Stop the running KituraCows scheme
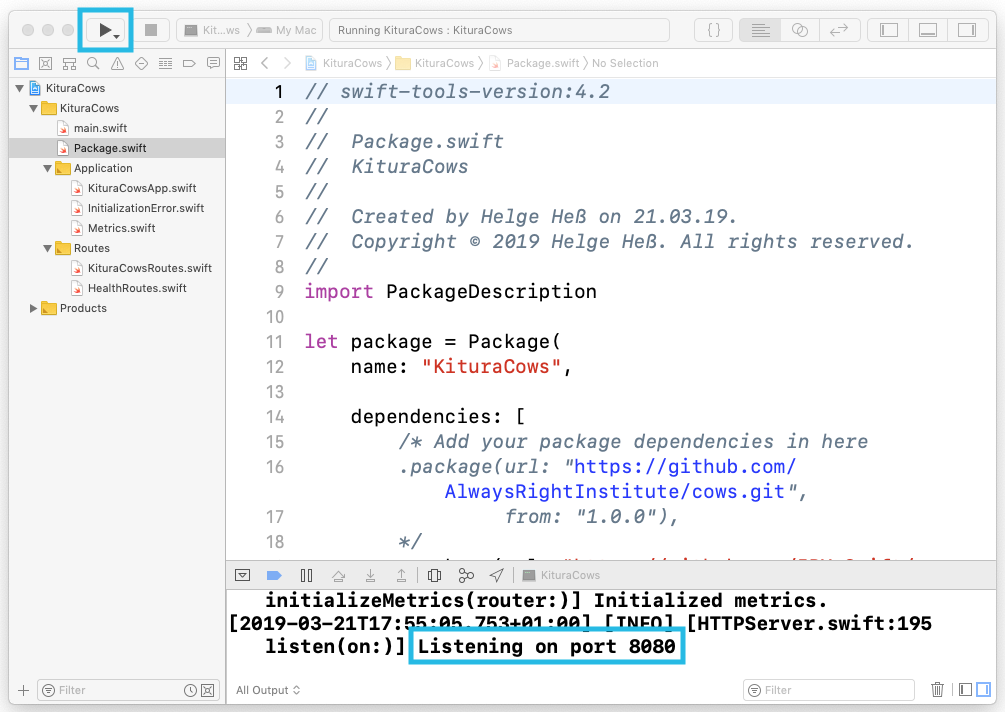1005x712 pixels. [x=151, y=29]
